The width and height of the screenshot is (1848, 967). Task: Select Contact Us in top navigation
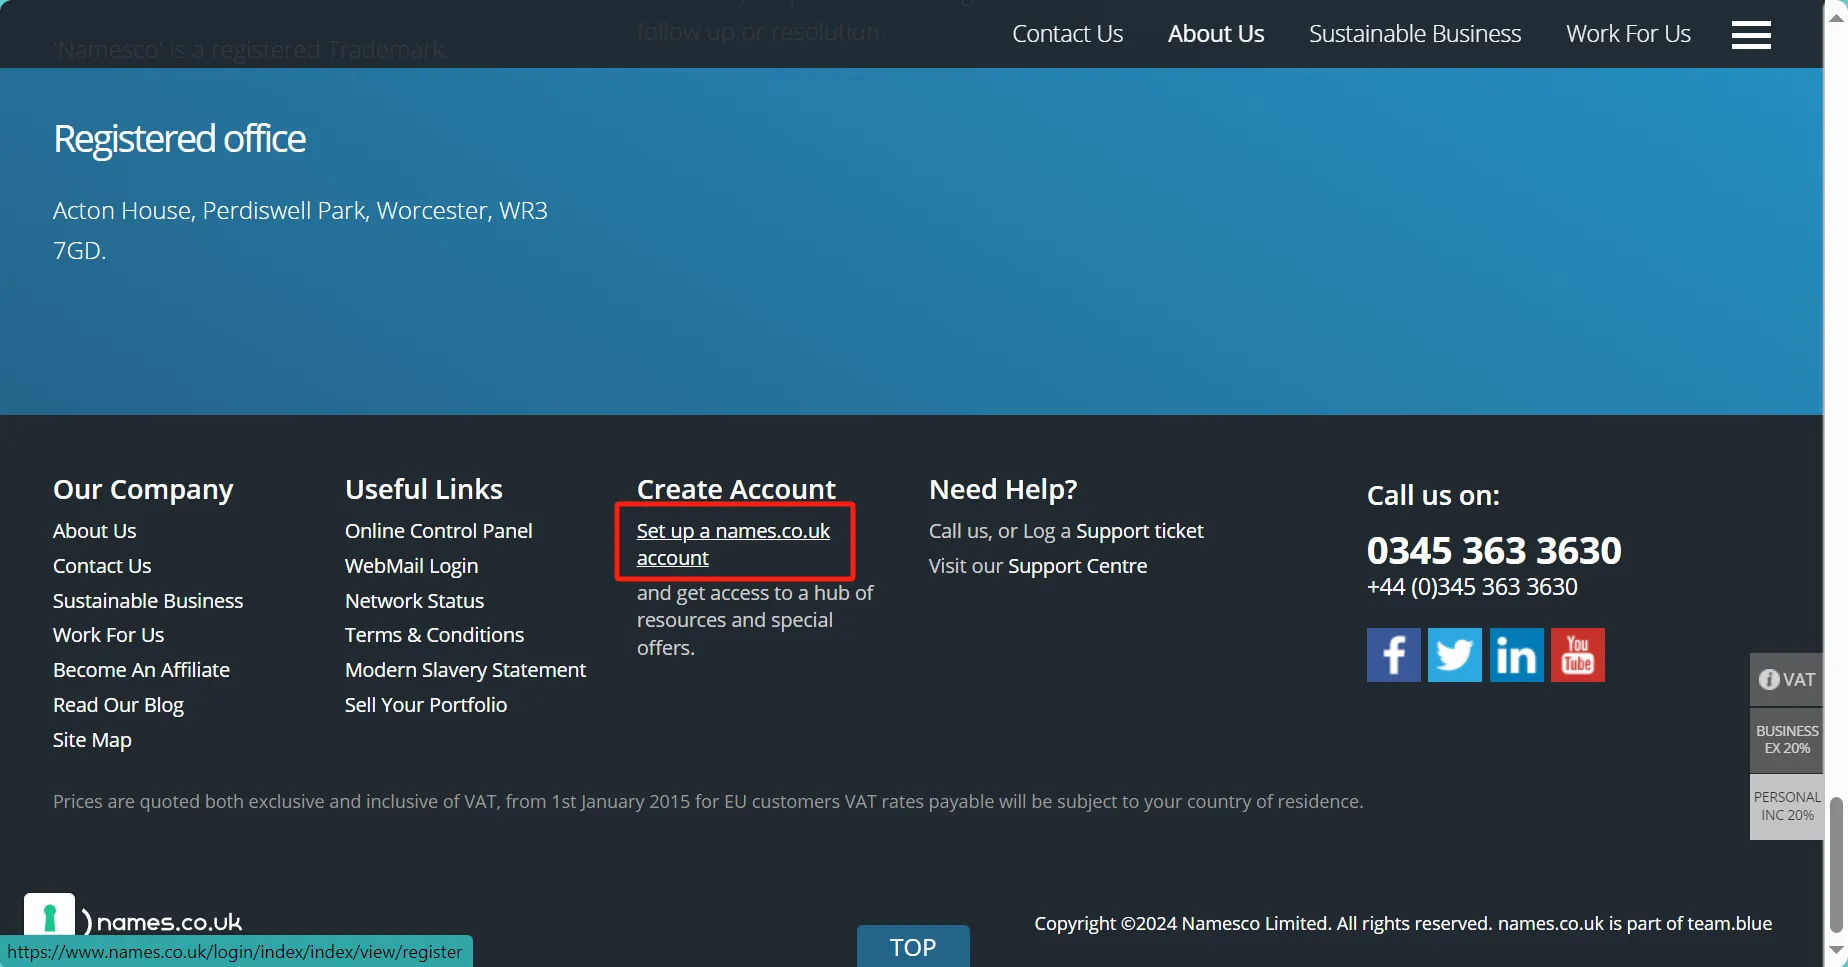point(1067,34)
